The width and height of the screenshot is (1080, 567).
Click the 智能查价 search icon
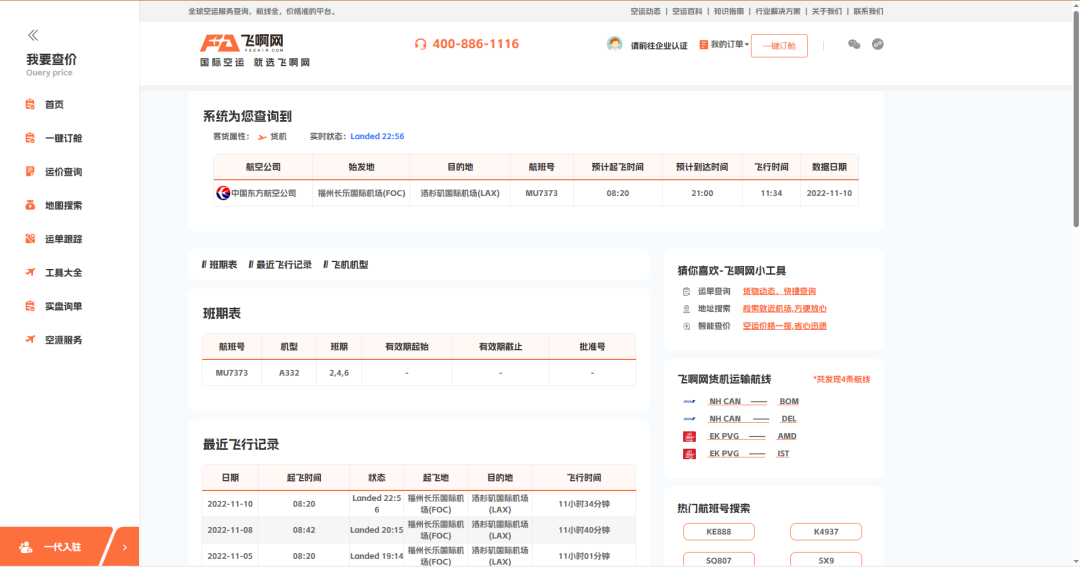tap(686, 327)
